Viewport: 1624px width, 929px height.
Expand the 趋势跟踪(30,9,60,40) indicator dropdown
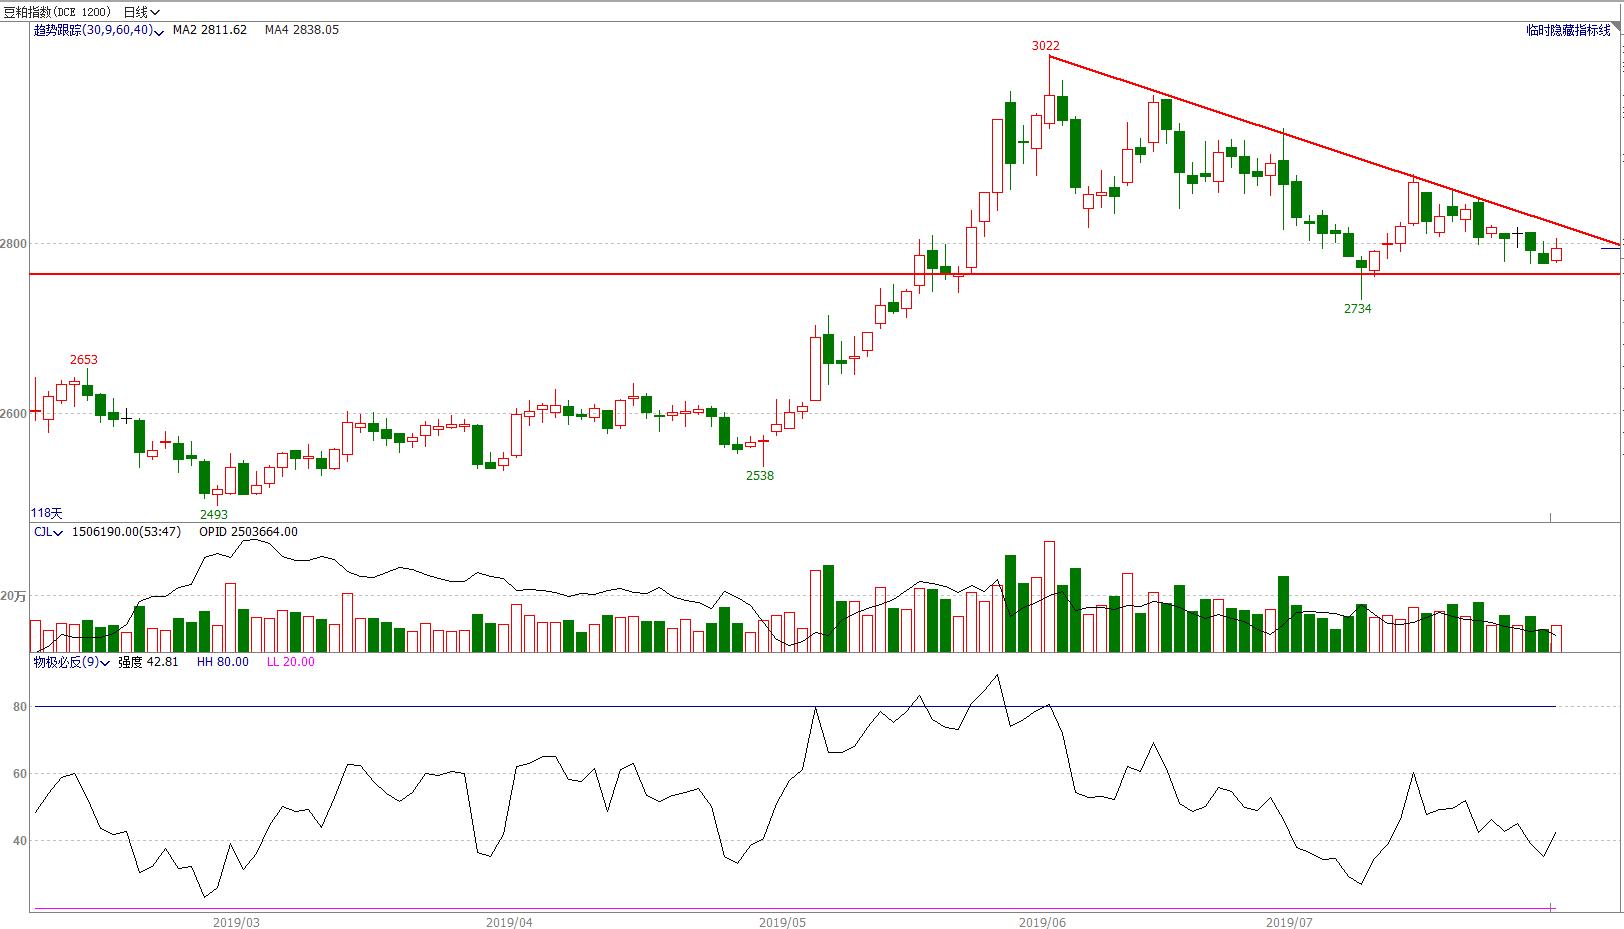pyautogui.click(x=98, y=30)
